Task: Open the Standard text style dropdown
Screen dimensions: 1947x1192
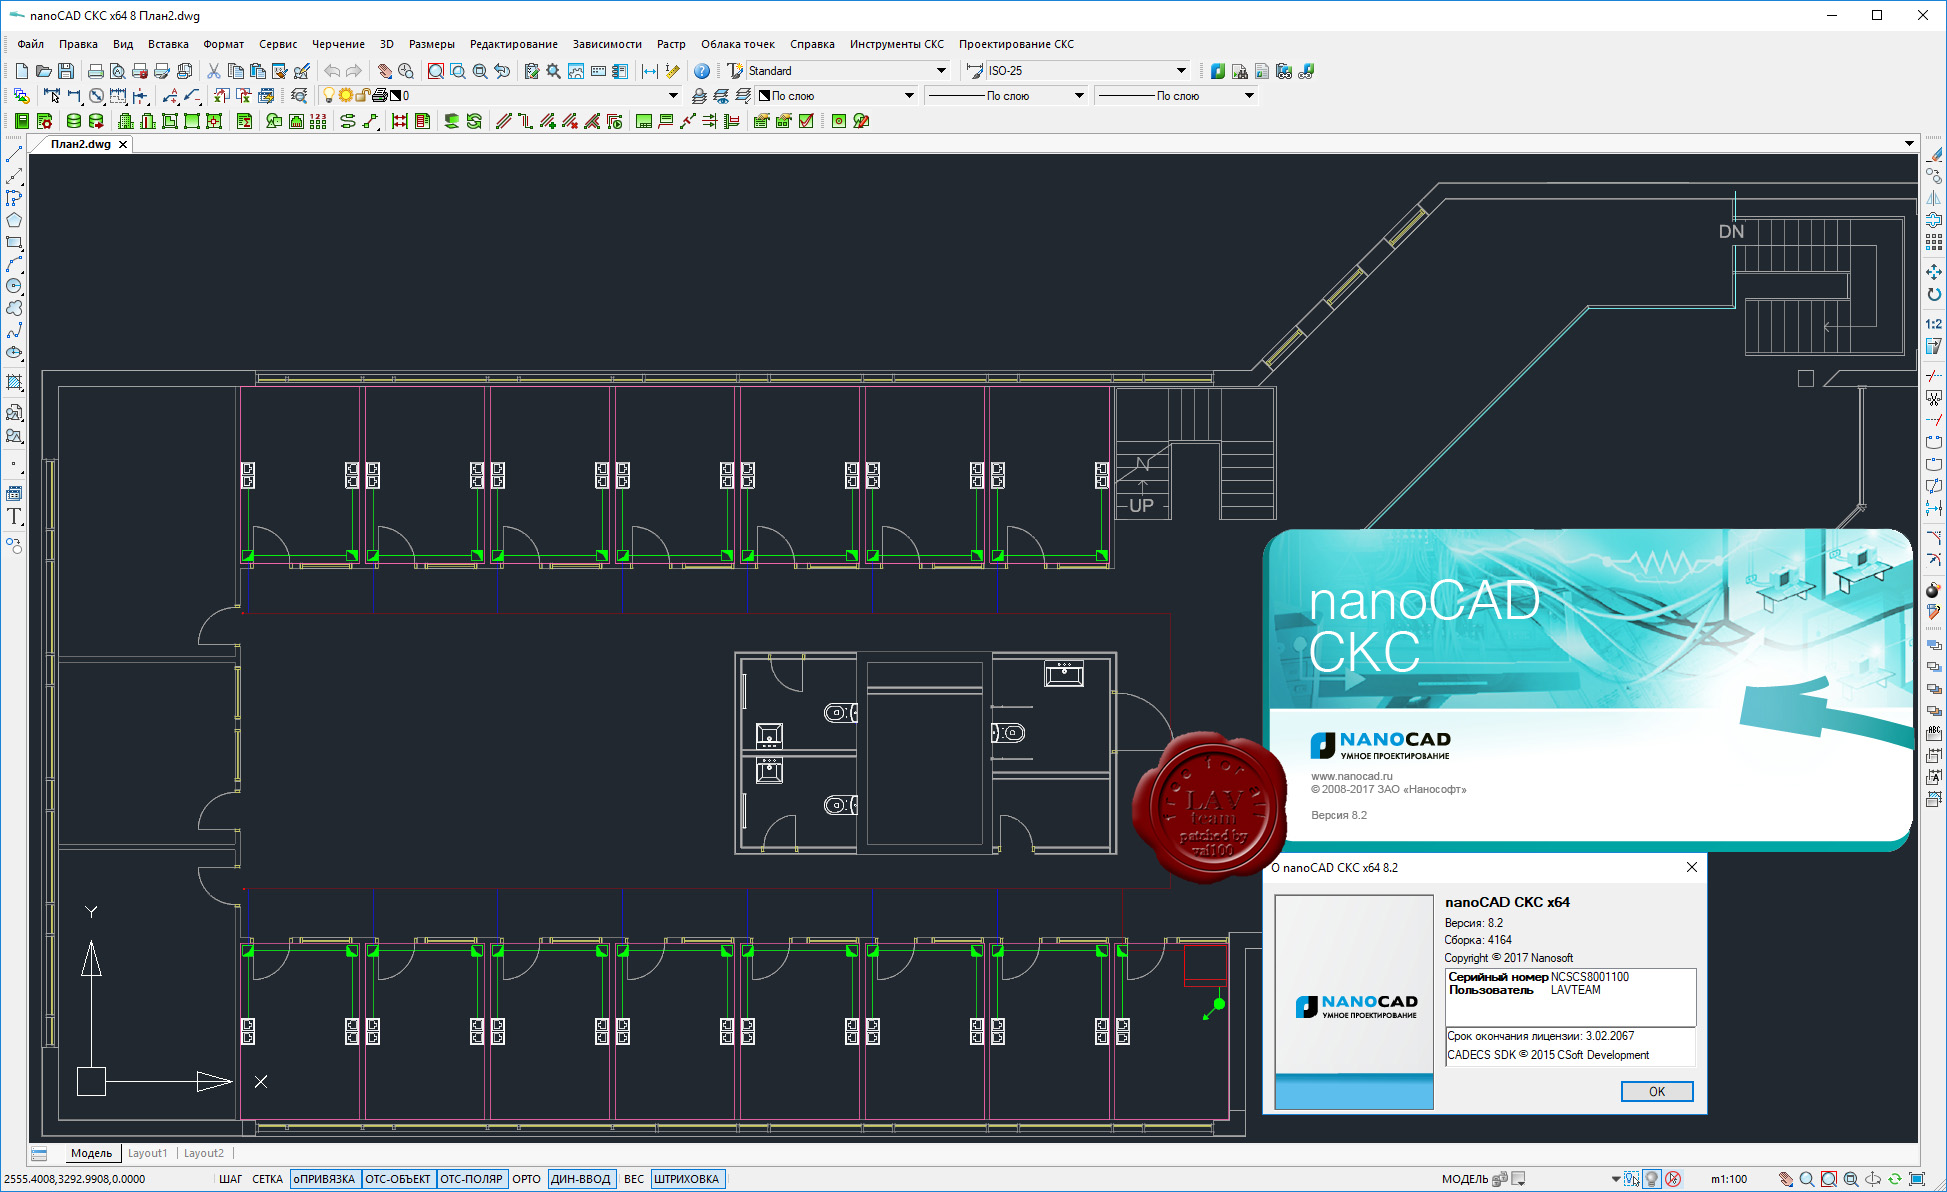Action: (941, 71)
